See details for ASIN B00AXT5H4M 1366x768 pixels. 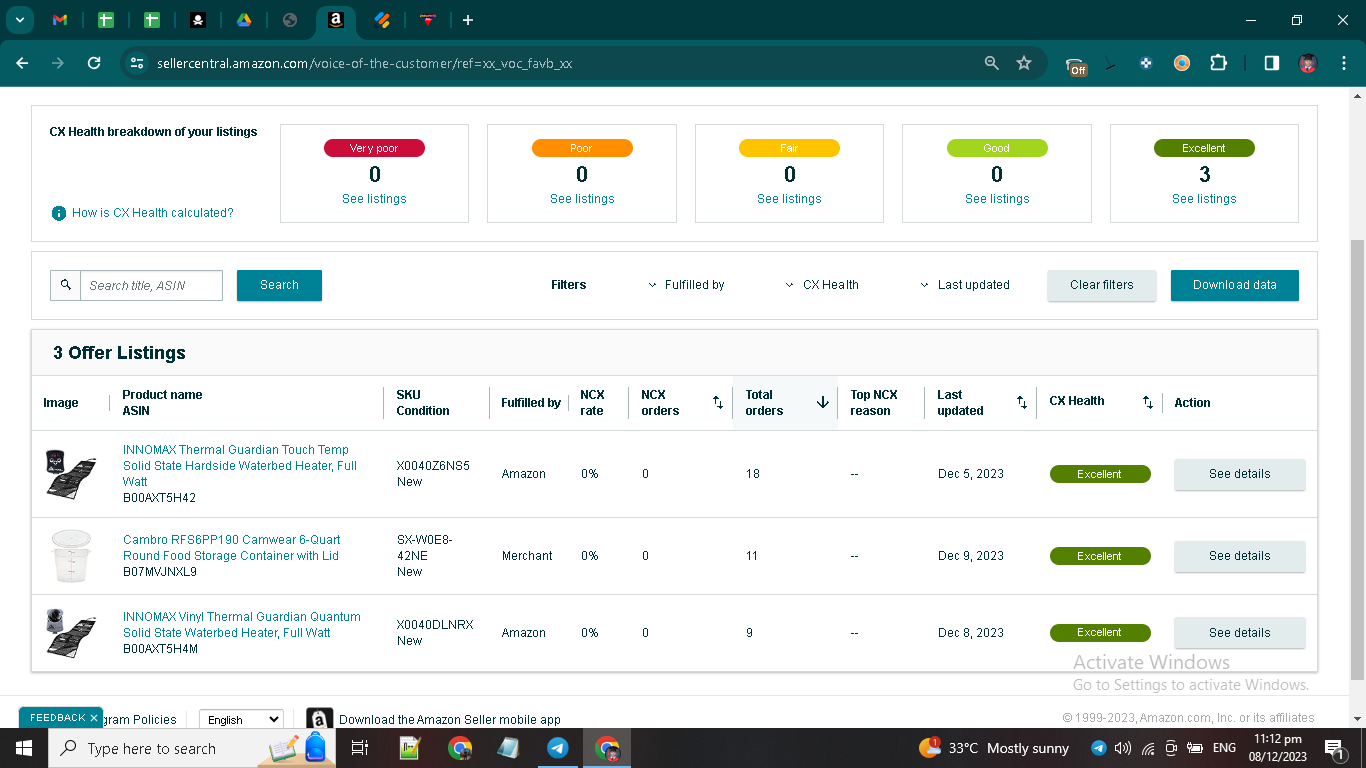[x=1240, y=633]
